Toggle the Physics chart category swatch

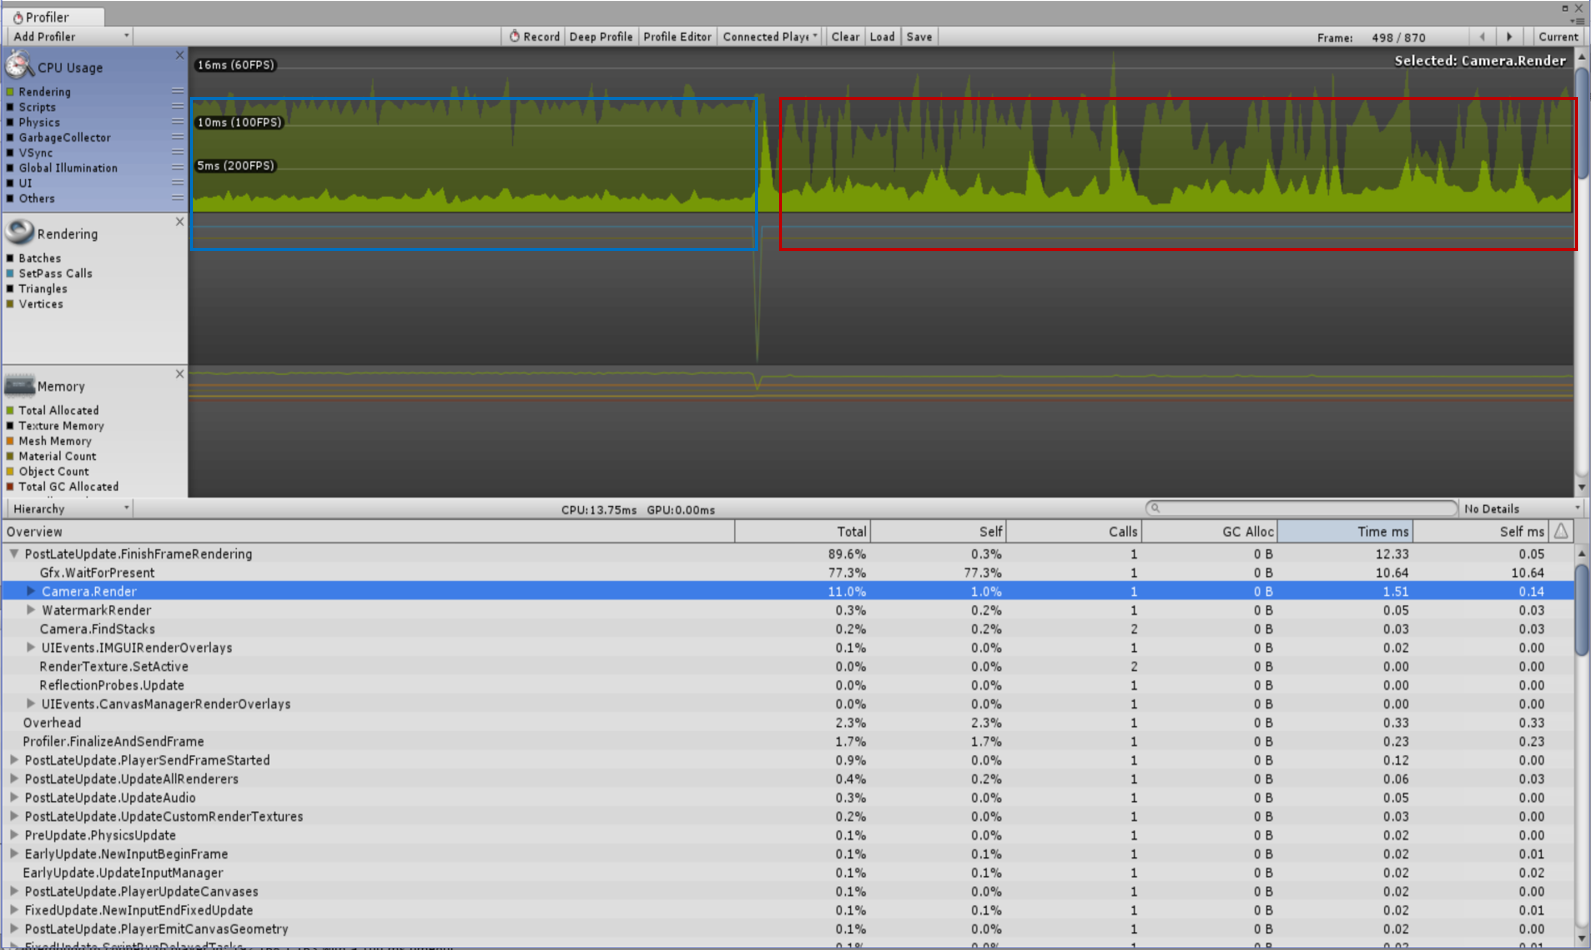[10, 122]
